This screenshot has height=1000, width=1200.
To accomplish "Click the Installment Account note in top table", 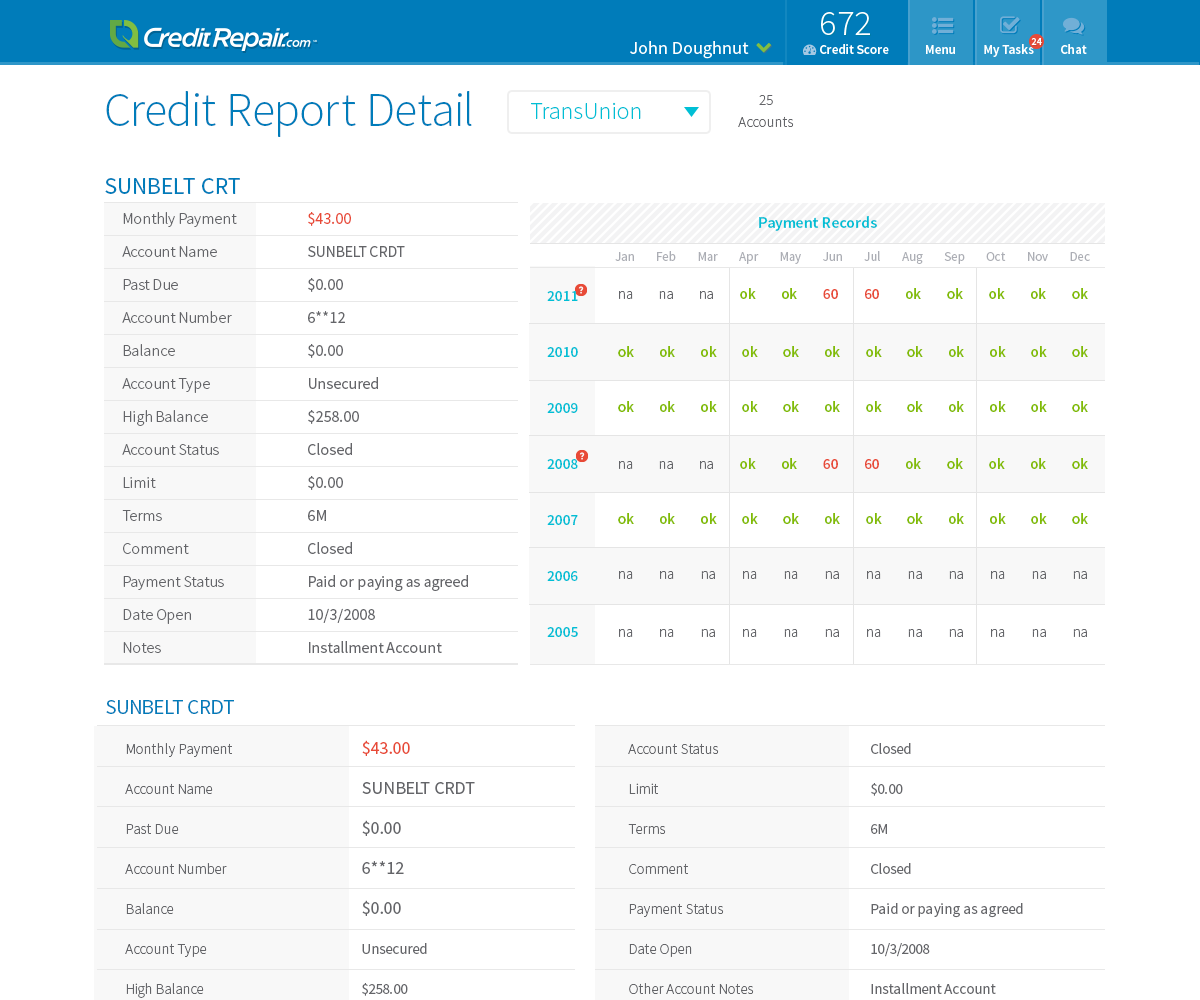I will 374,647.
